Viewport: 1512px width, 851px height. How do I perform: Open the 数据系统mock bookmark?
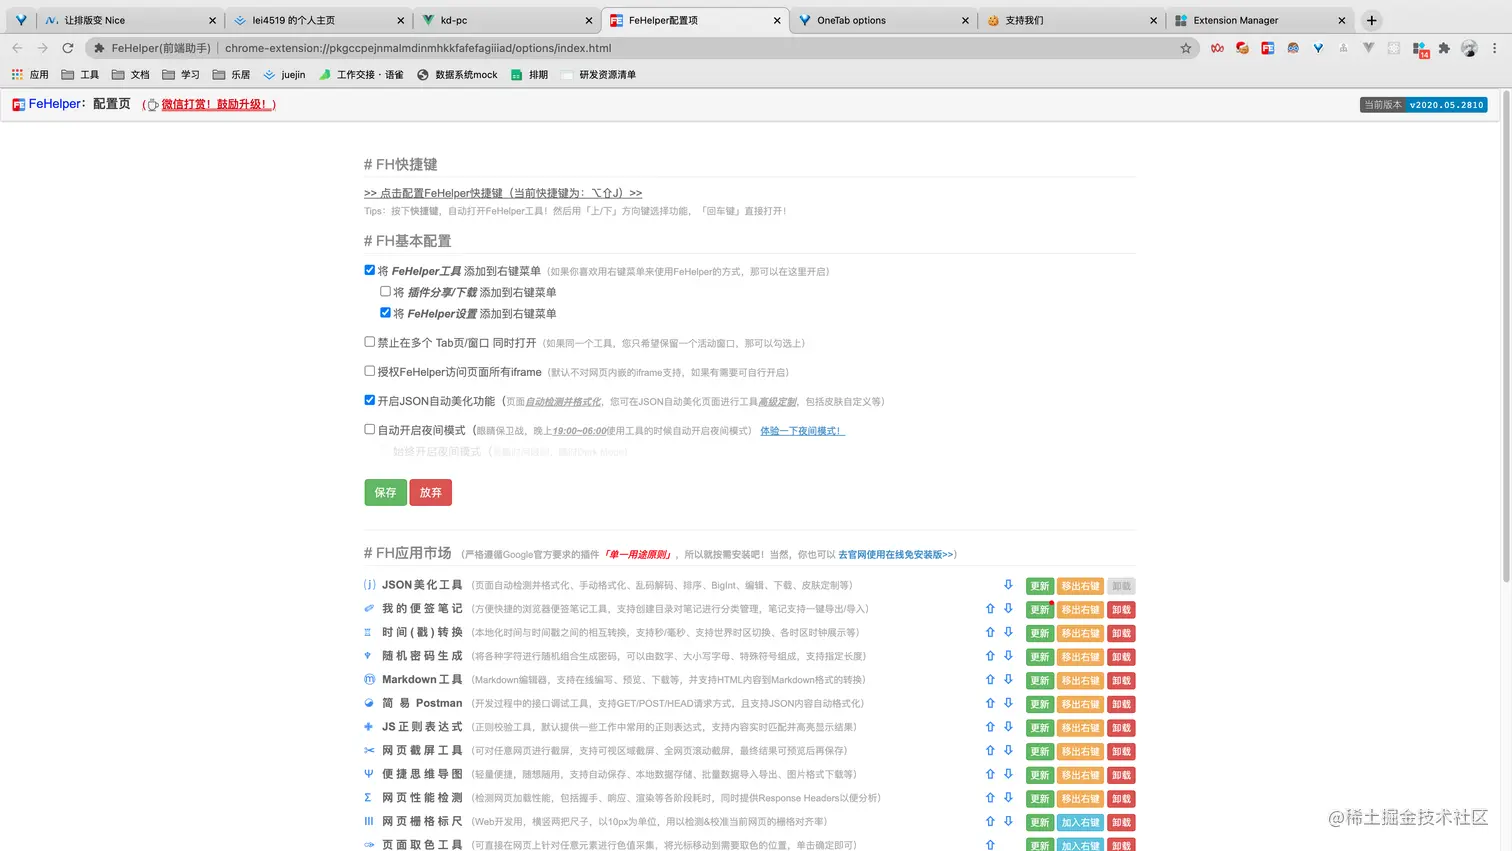(x=457, y=75)
